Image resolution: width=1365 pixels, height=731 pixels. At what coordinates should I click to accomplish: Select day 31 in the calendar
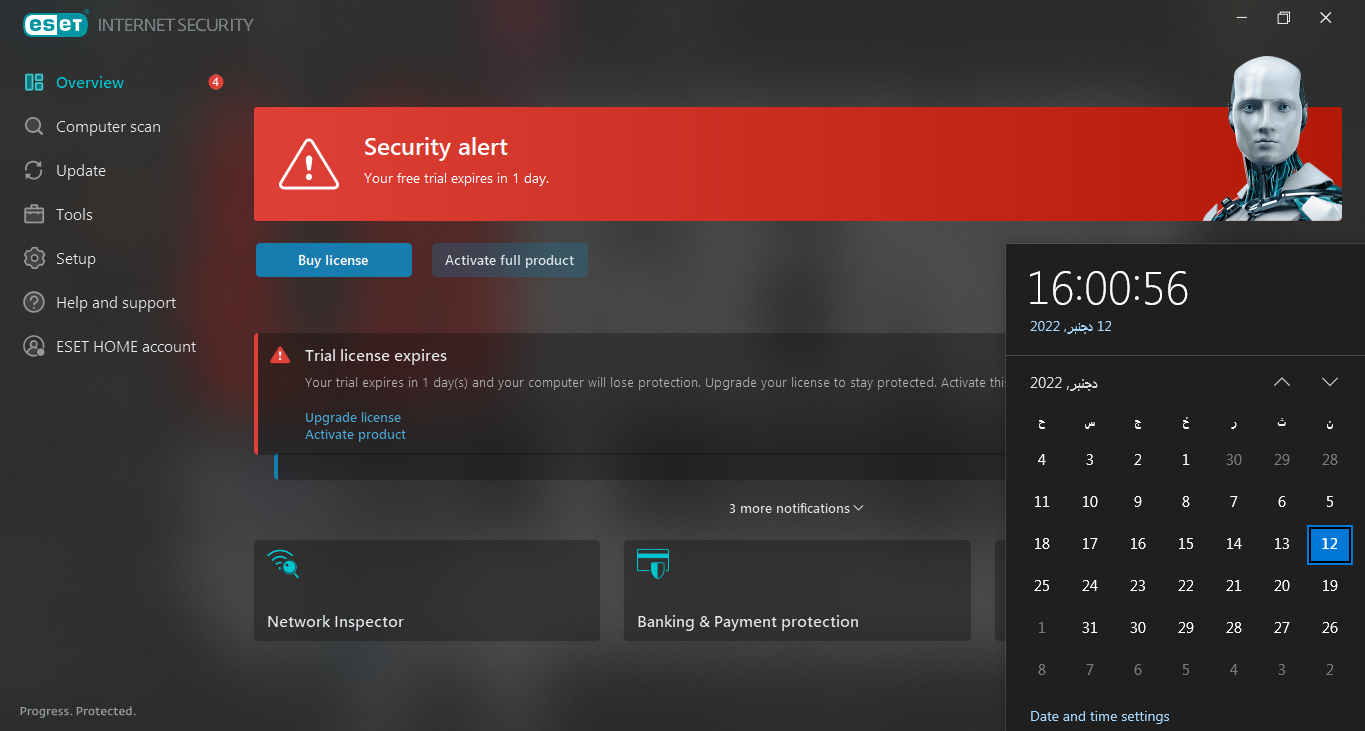coord(1090,628)
